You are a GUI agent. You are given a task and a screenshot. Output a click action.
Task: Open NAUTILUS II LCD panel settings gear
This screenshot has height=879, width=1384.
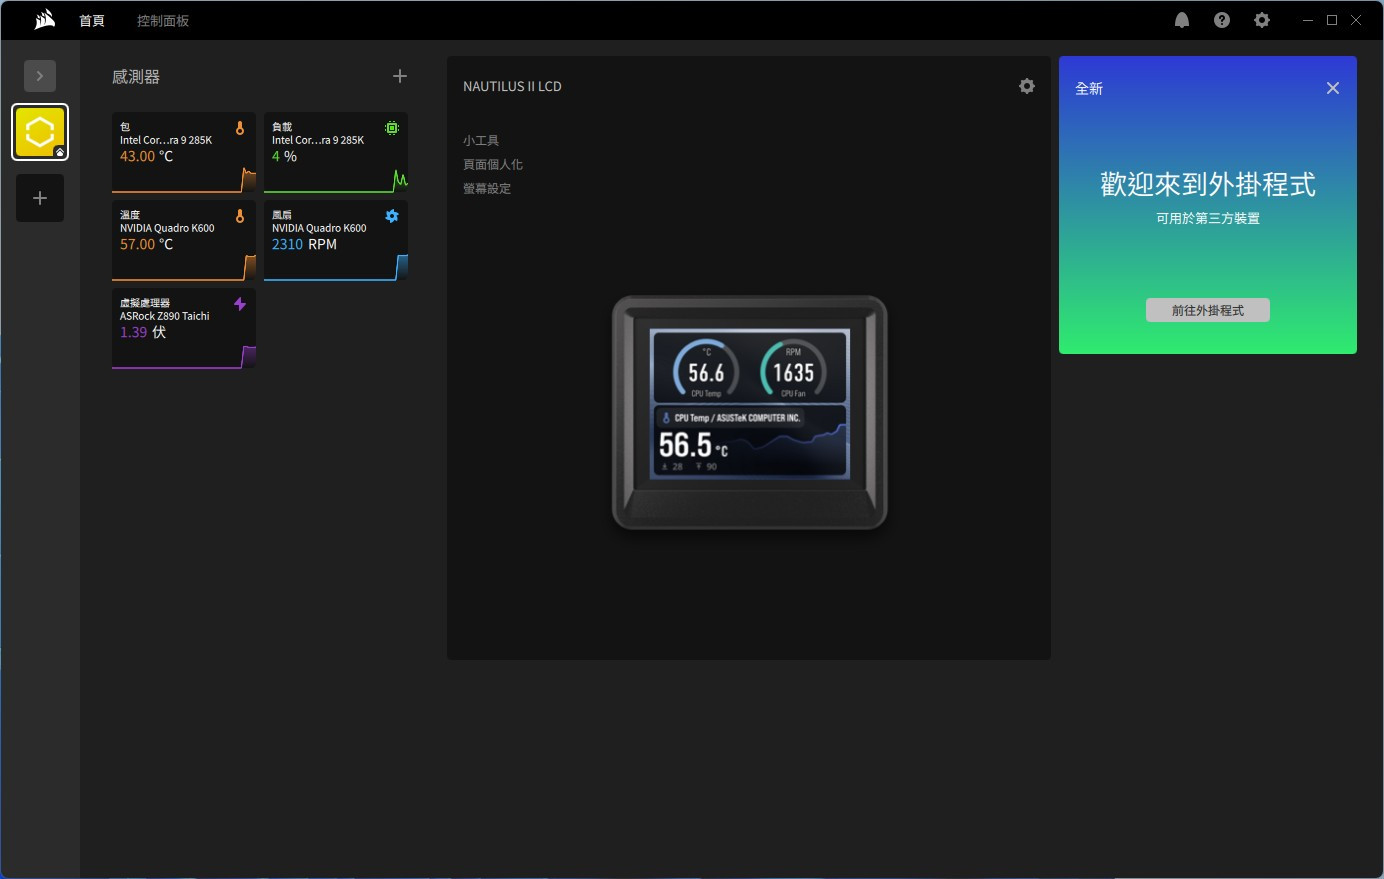1027,86
